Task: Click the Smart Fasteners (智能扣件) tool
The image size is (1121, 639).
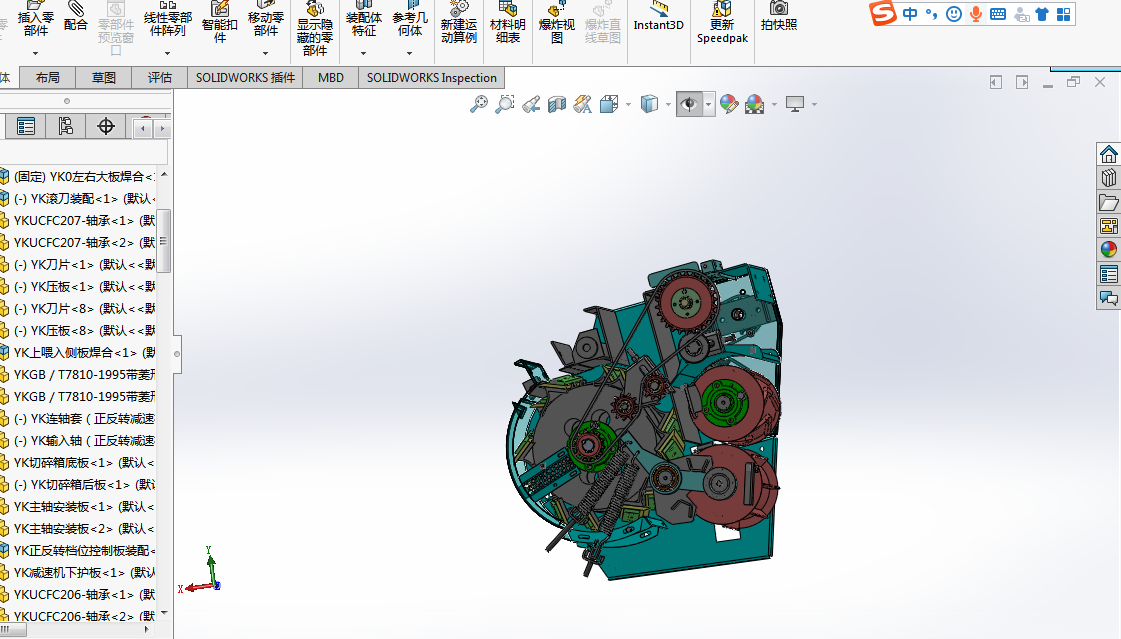Action: tap(219, 23)
